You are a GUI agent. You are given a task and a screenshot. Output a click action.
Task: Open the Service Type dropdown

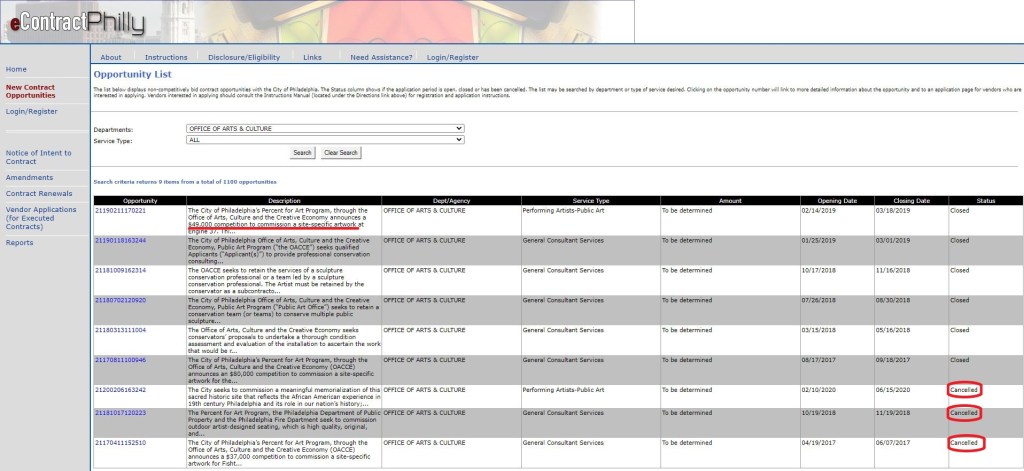coord(325,140)
